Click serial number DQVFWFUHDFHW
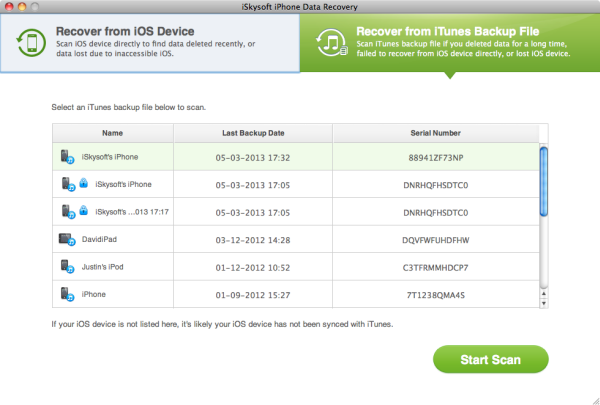Screen dimensions: 600x405 pyautogui.click(x=436, y=240)
